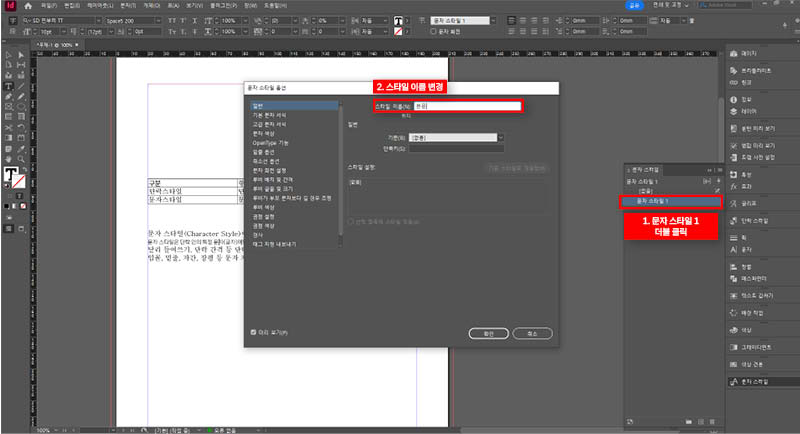This screenshot has height=434, width=800.
Task: Click the 확인 (OK) button
Action: pos(488,334)
